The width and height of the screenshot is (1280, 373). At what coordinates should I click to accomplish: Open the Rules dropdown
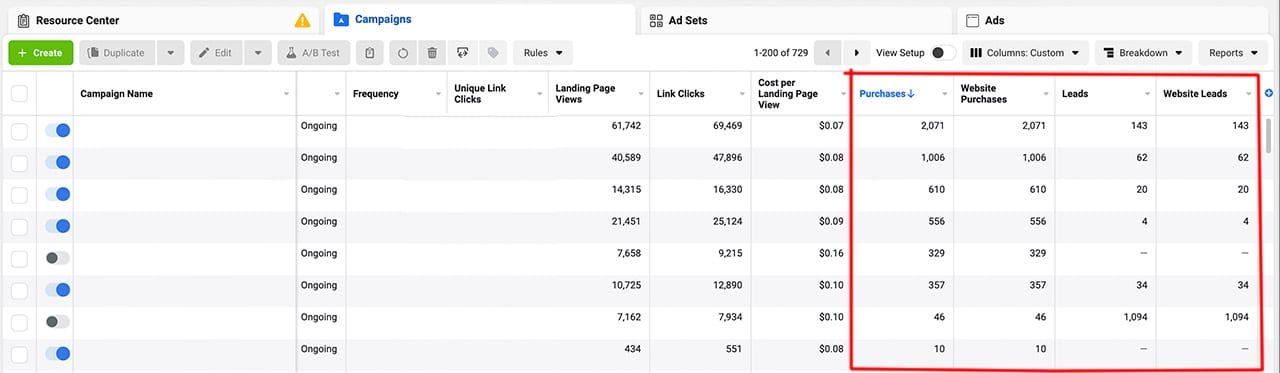coord(542,53)
